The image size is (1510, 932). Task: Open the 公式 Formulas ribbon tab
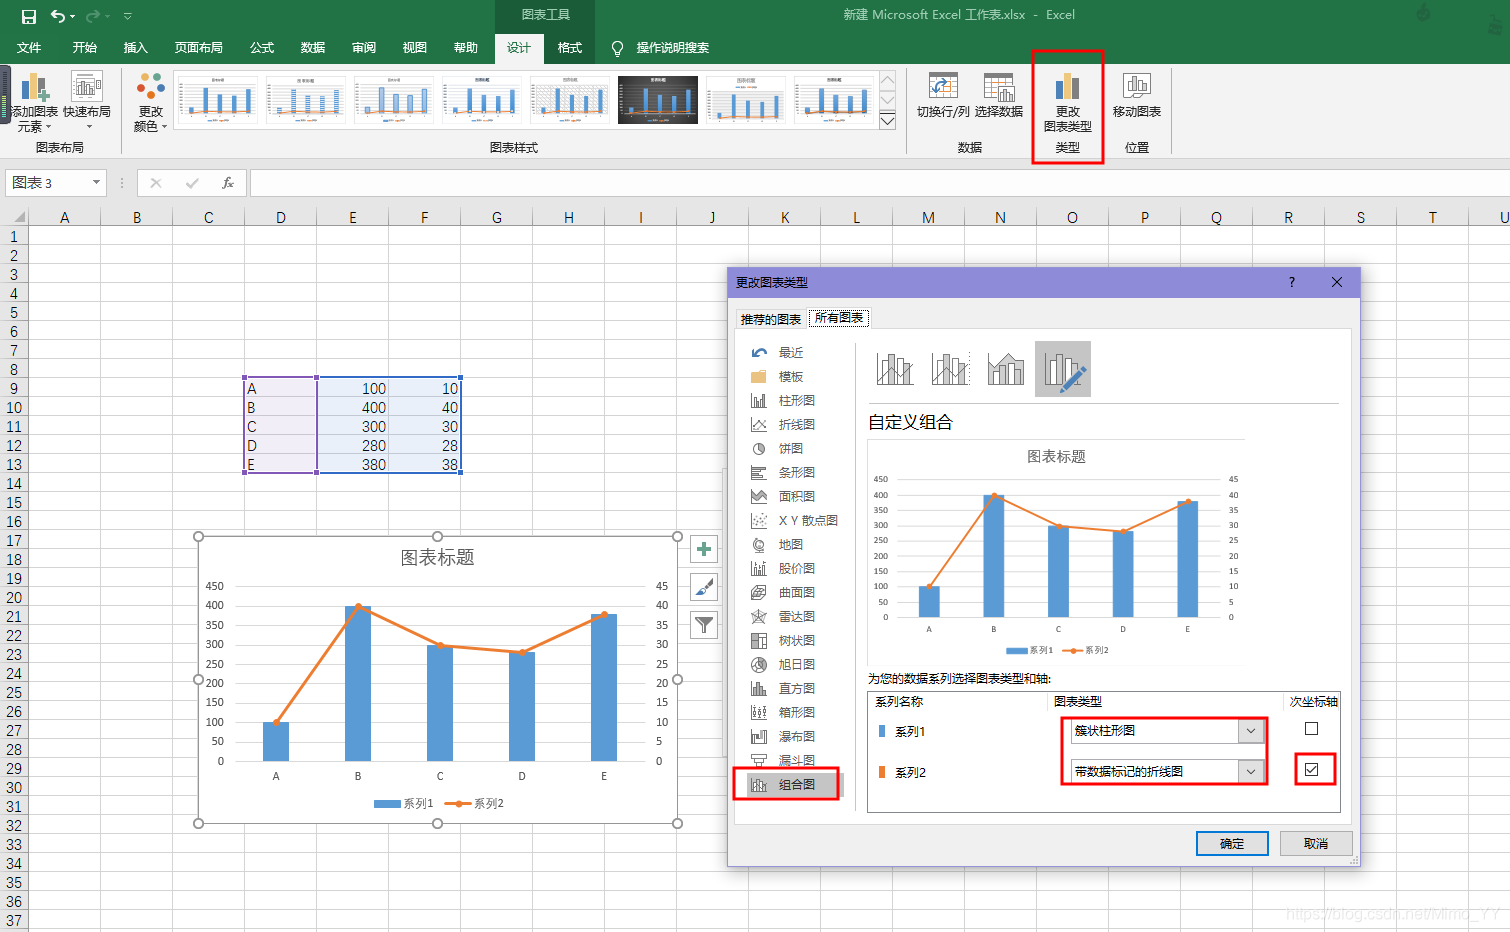coord(262,48)
